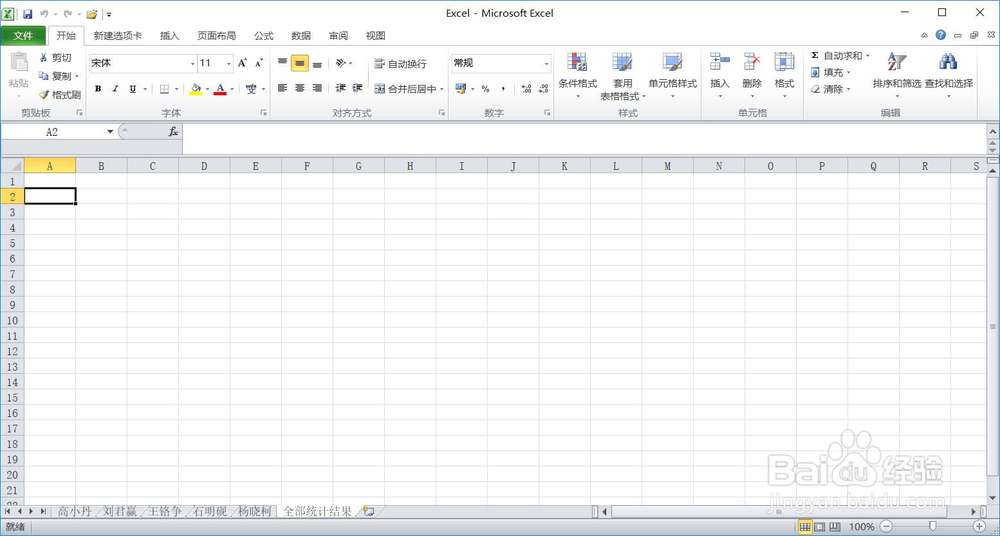Viewport: 1000px width, 536px height.
Task: Center text horizontally
Action: click(300, 89)
